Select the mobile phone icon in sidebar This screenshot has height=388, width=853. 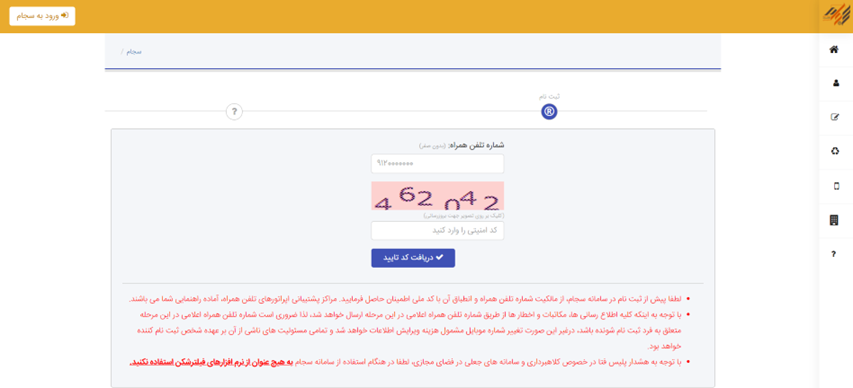(x=836, y=186)
